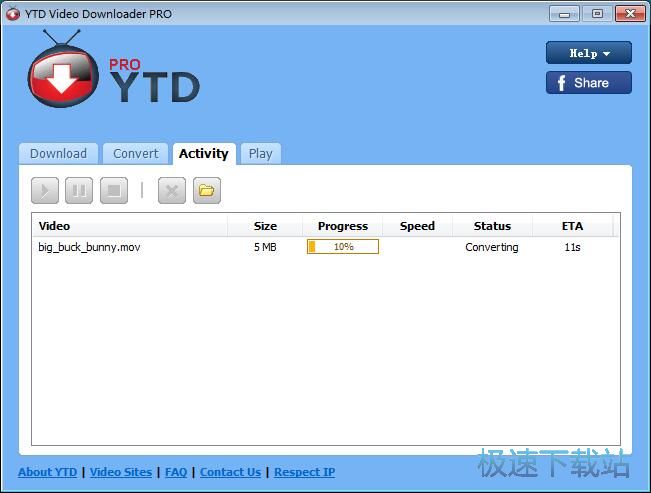Click the YTD PRO logo
651x493 pixels.
pyautogui.click(x=113, y=69)
